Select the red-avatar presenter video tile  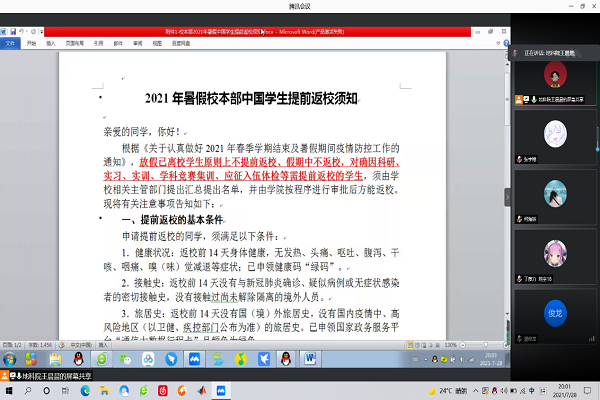551,75
